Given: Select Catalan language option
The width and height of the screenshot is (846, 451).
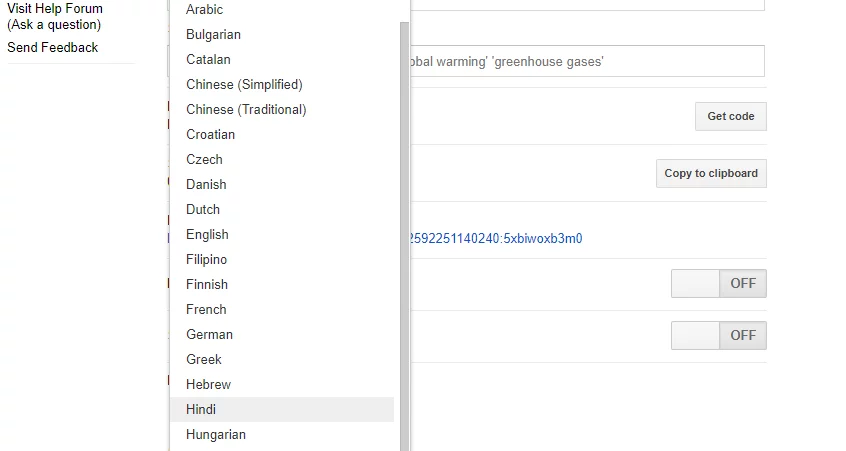Looking at the screenshot, I should pyautogui.click(x=208, y=60).
